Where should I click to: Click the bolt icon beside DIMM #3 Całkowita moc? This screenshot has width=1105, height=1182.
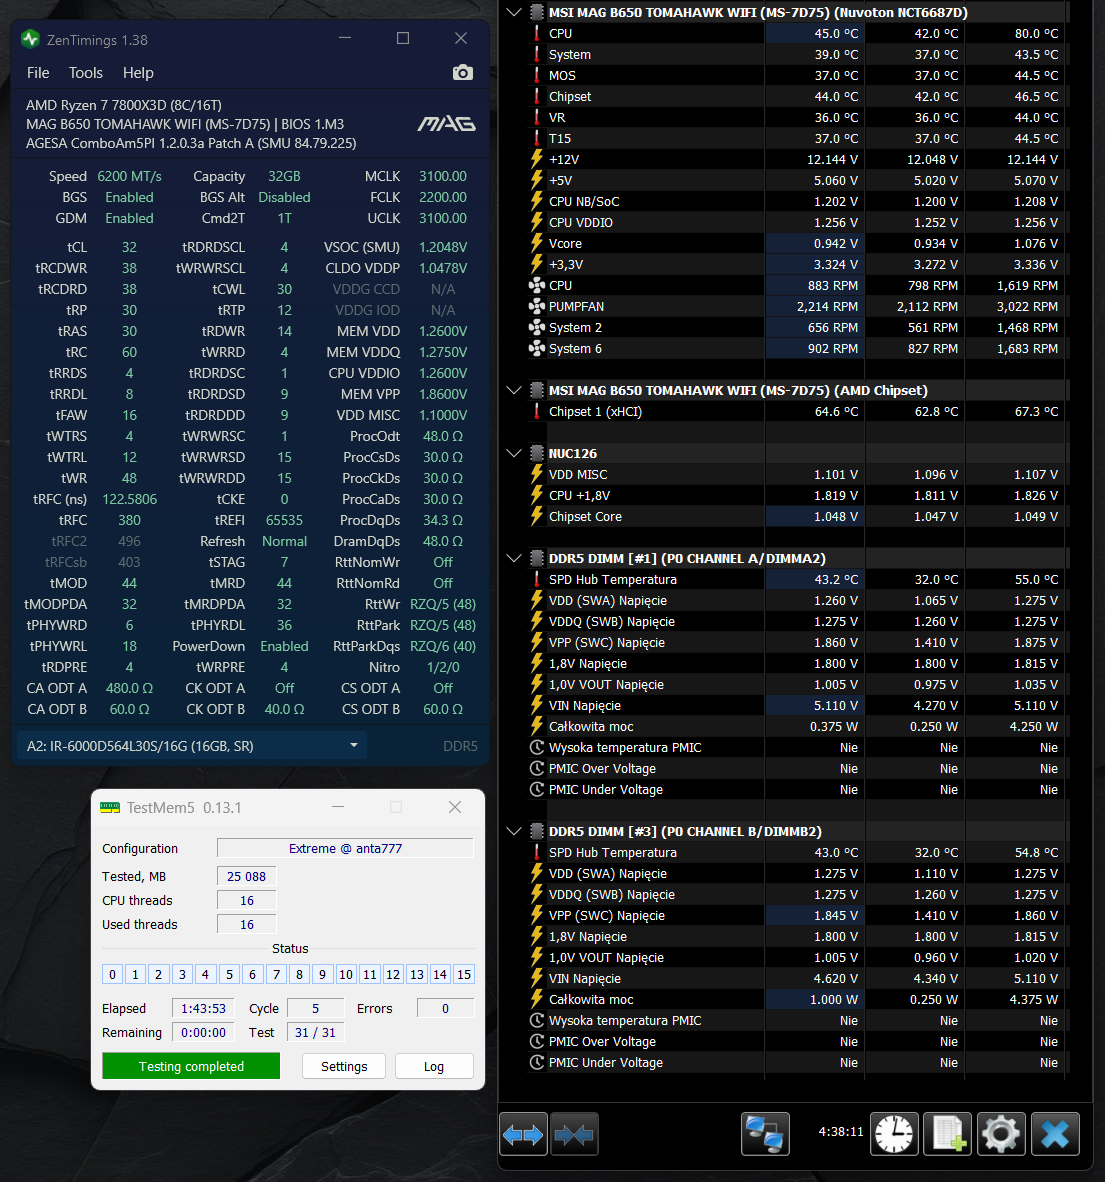(x=537, y=999)
